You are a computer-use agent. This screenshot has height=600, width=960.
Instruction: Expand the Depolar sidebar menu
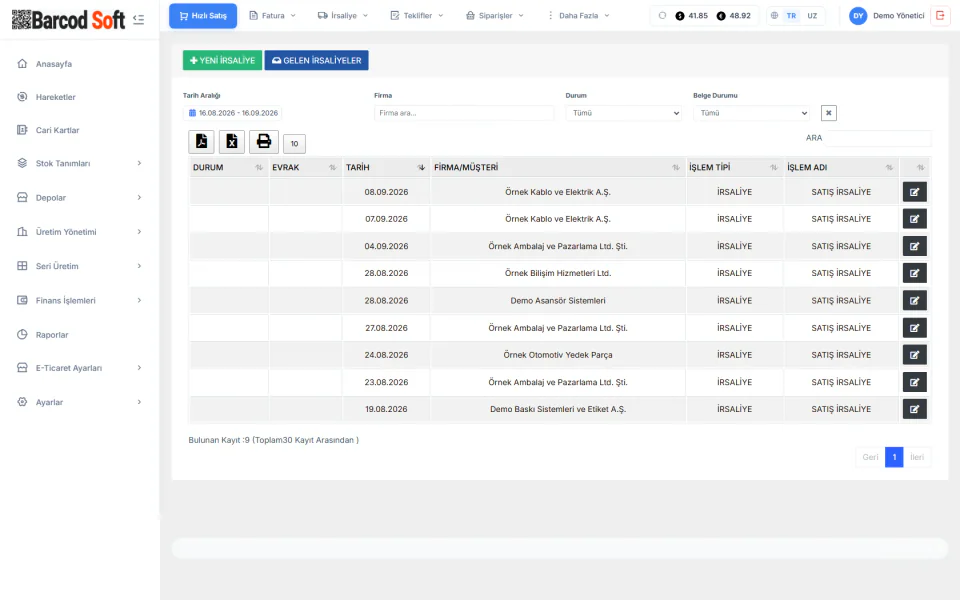pos(80,198)
